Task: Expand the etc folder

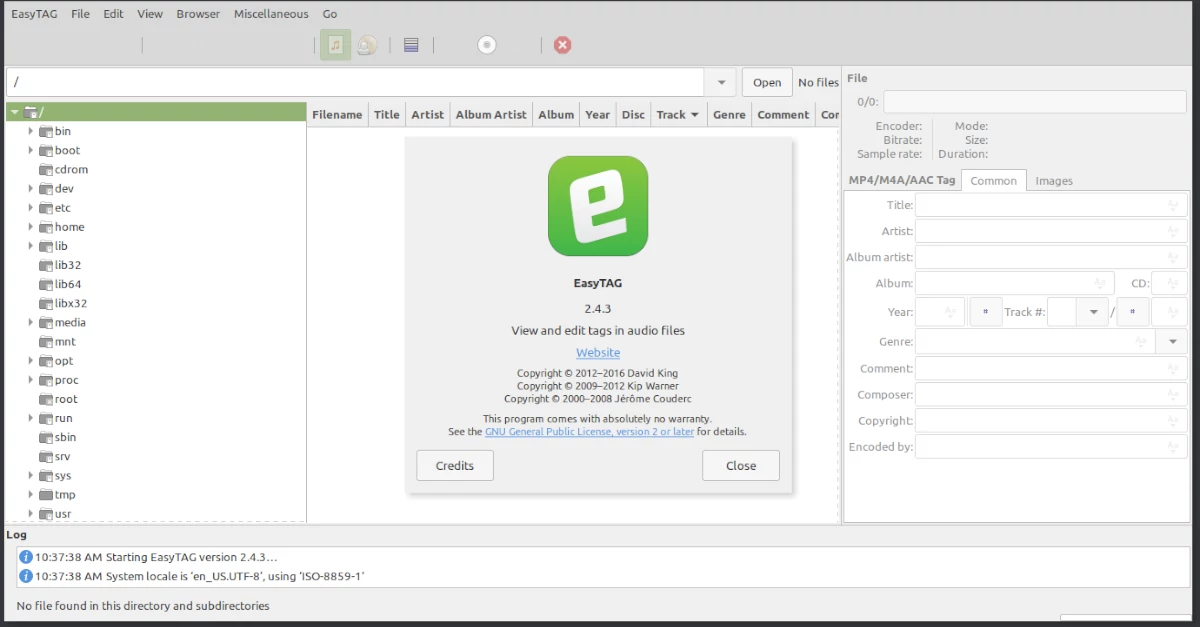Action: pos(31,208)
